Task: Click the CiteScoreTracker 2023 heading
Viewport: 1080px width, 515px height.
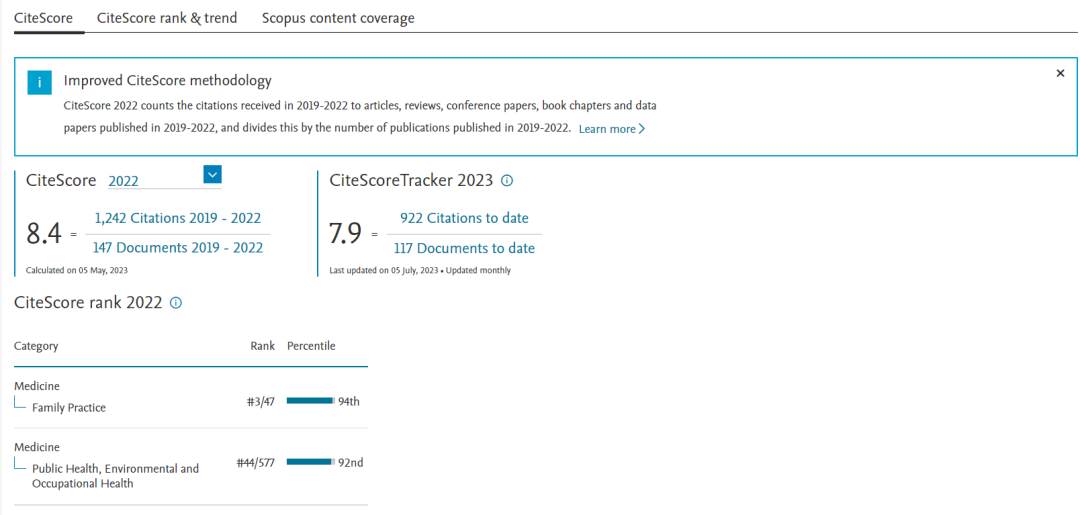Action: pos(411,180)
